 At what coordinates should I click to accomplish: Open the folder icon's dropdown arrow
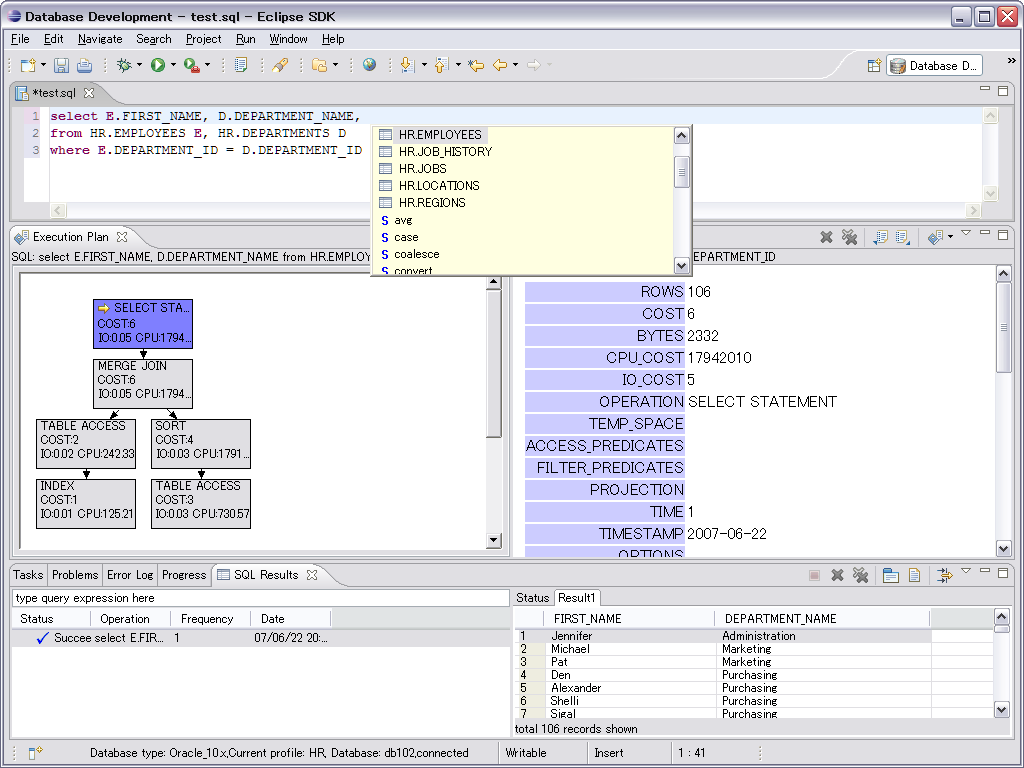pos(336,65)
